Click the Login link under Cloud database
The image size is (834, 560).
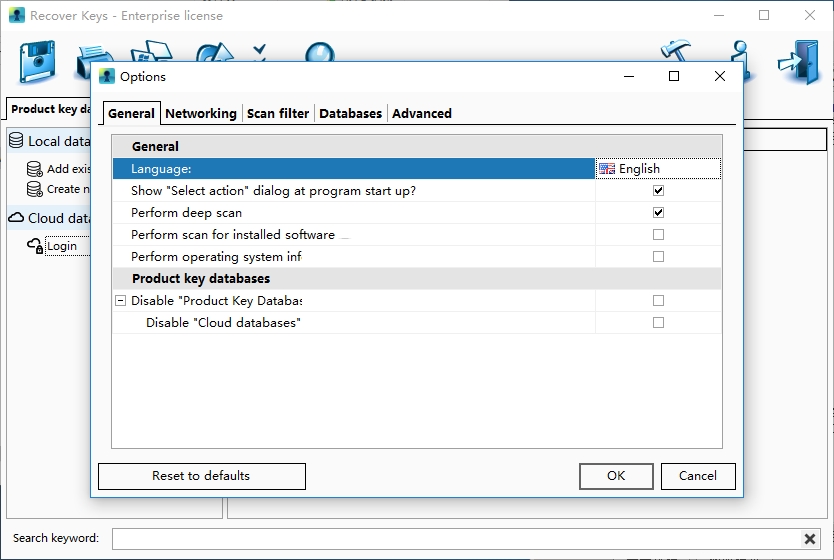62,246
